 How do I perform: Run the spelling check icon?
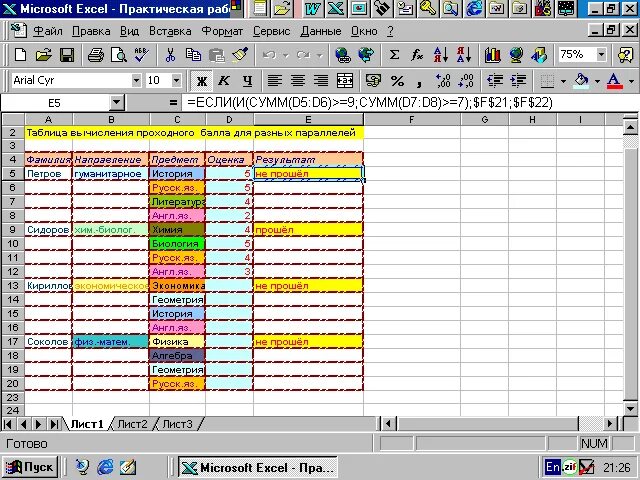coord(142,54)
